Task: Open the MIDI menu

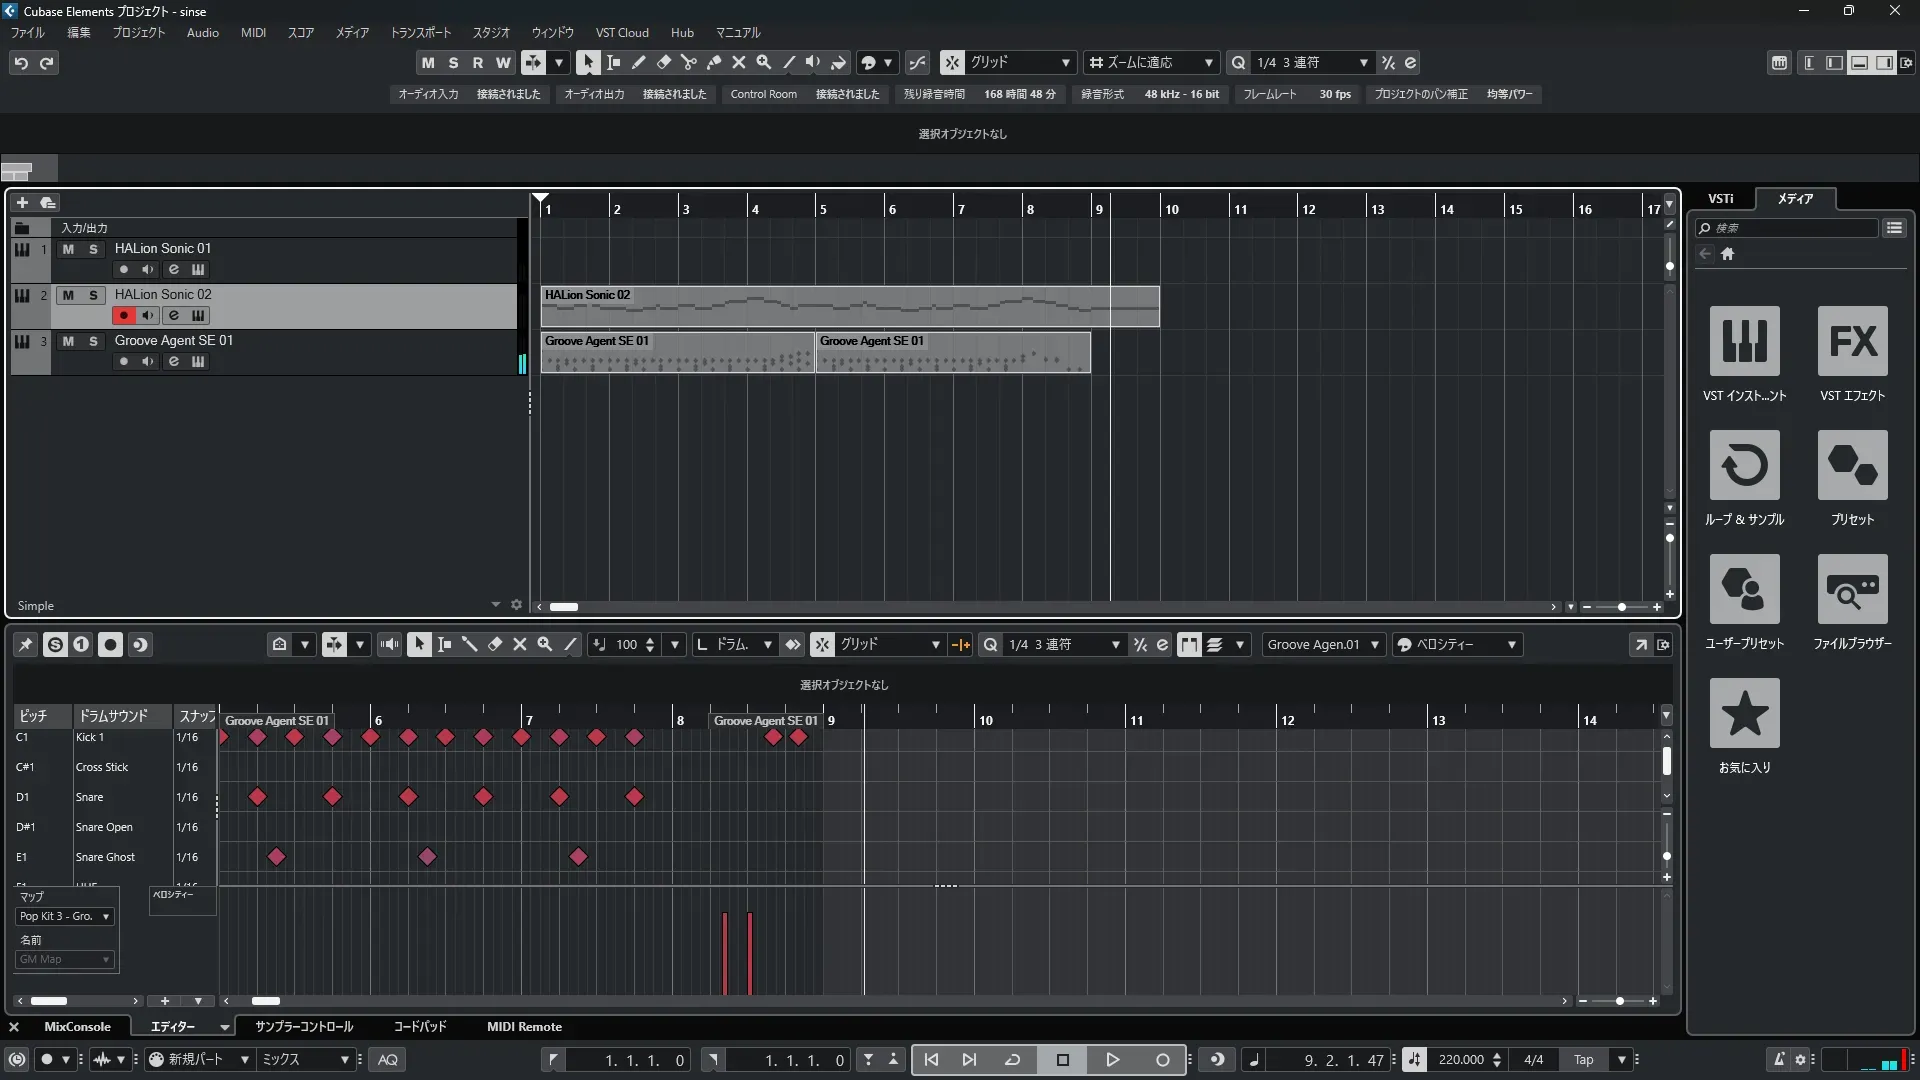Action: (253, 33)
